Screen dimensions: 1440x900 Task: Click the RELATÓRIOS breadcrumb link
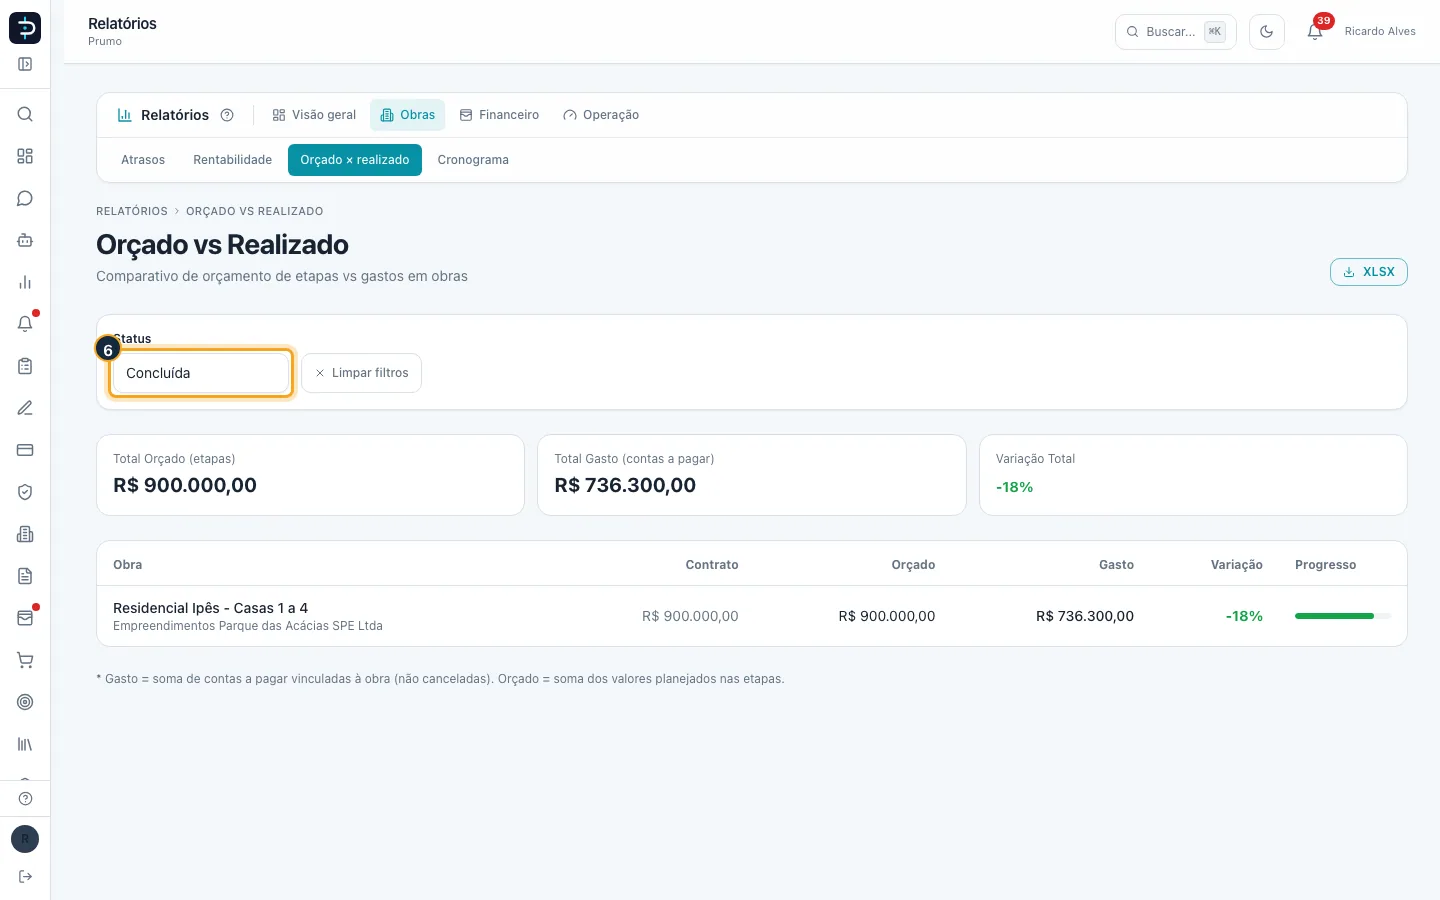132,211
